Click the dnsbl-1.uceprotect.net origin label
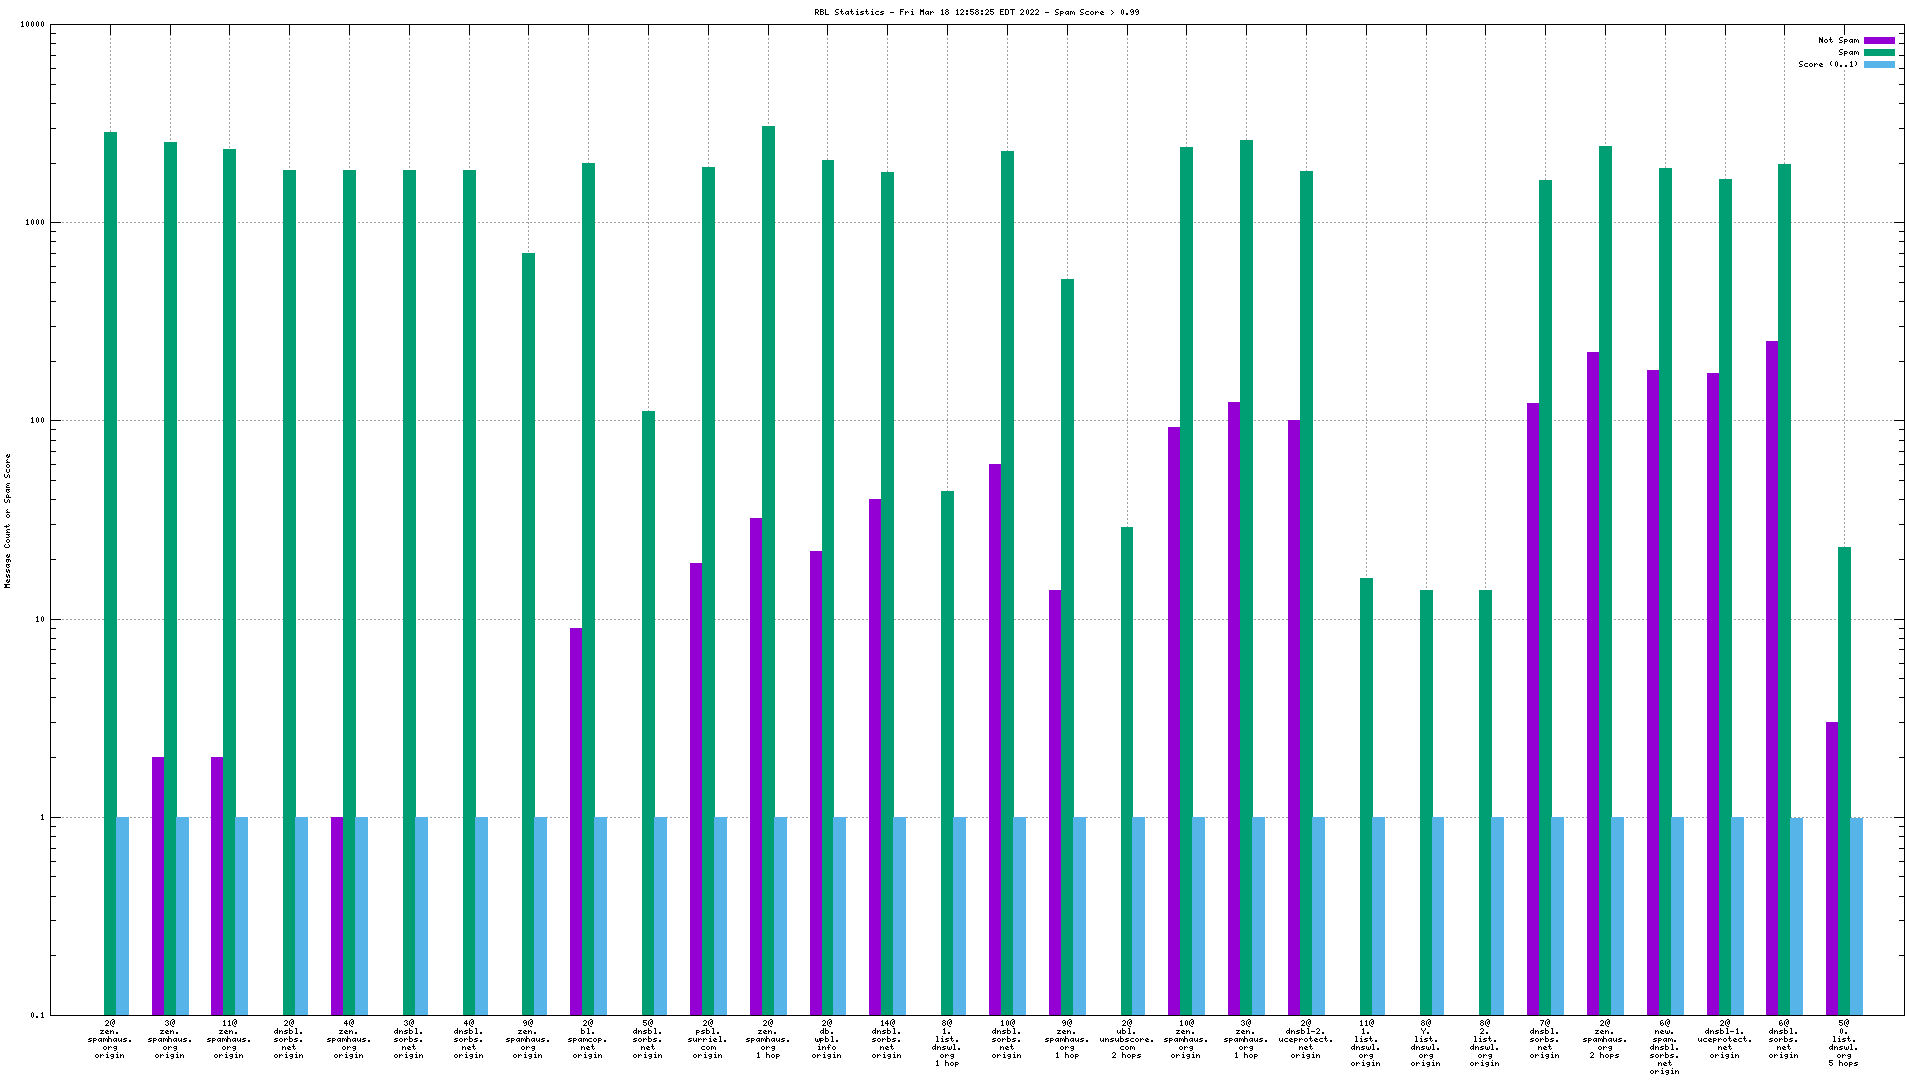 pos(1724,1039)
